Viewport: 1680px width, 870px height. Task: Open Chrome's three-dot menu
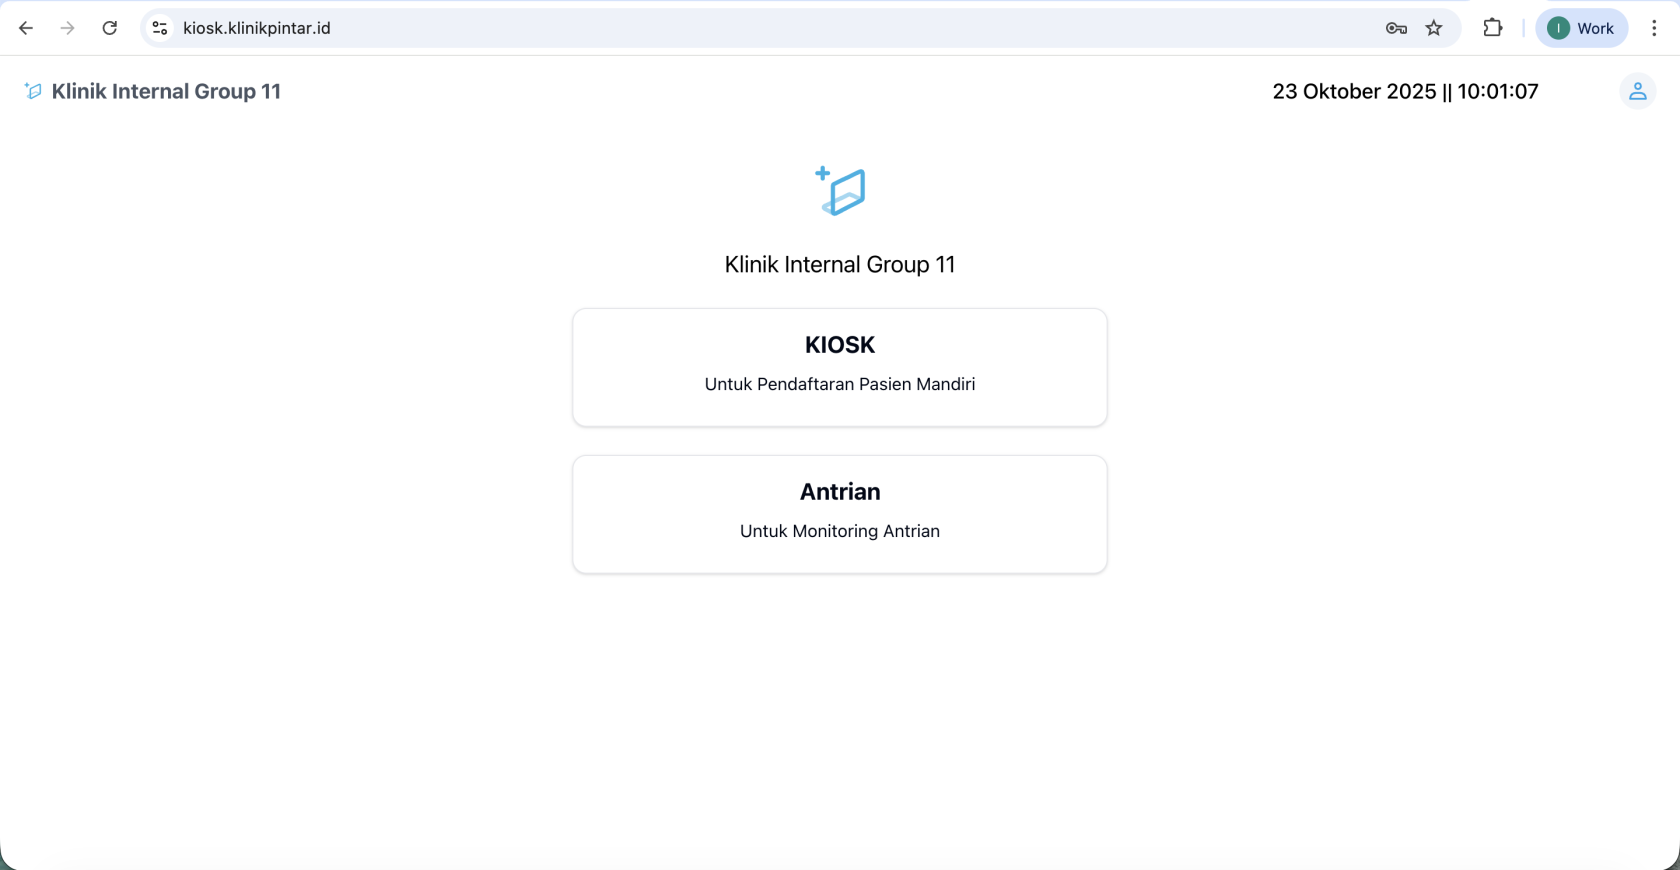point(1654,28)
